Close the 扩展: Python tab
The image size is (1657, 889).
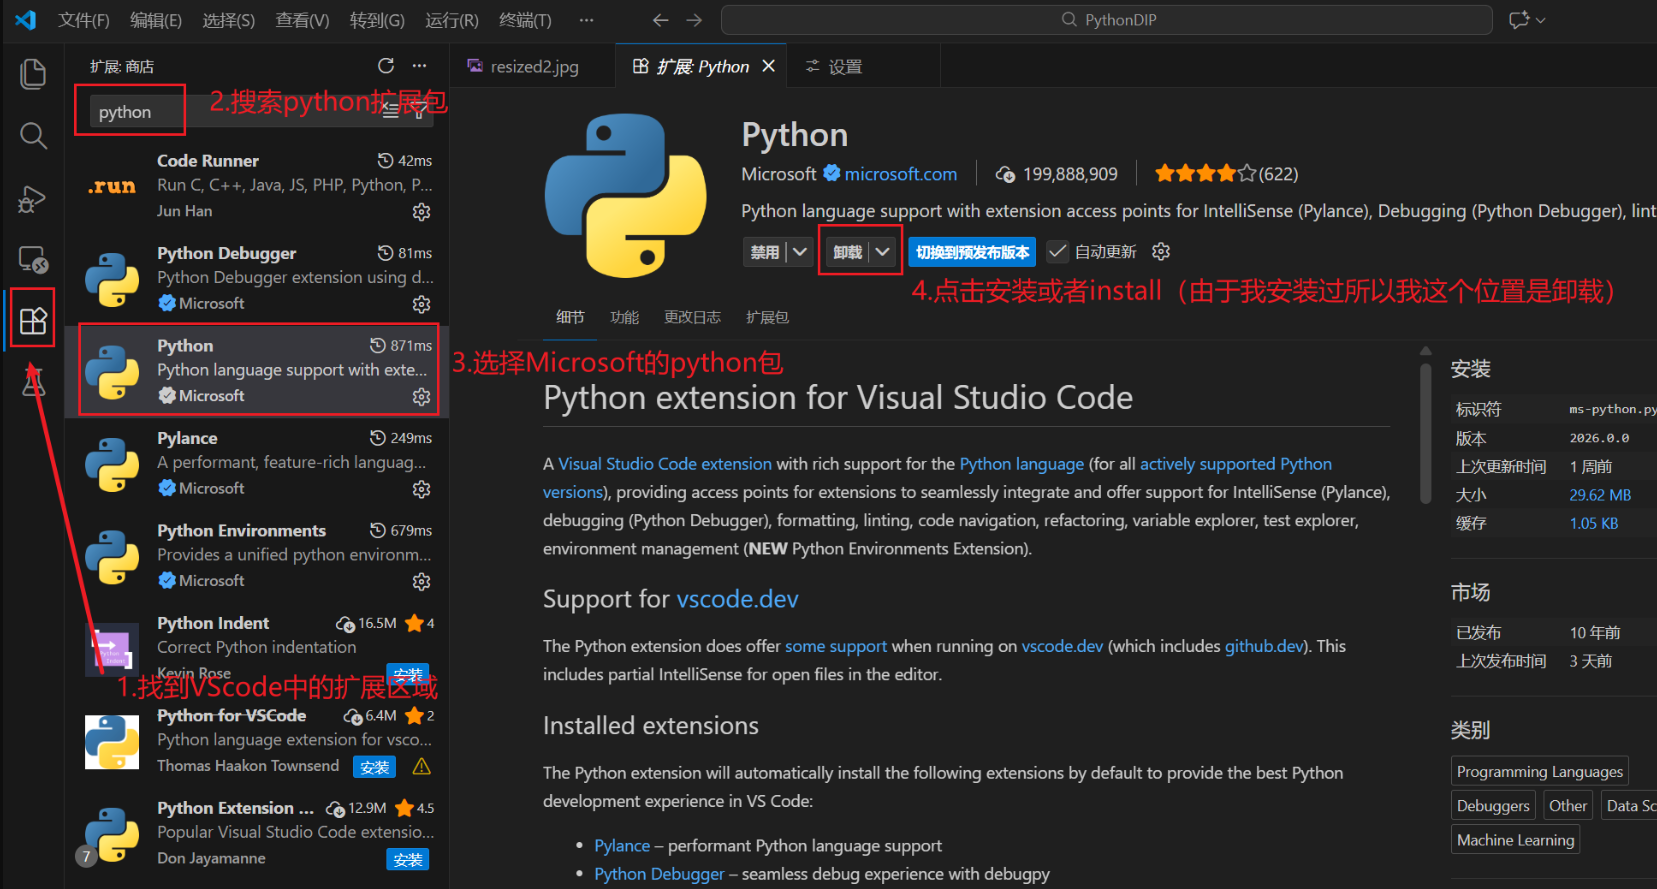(x=768, y=66)
